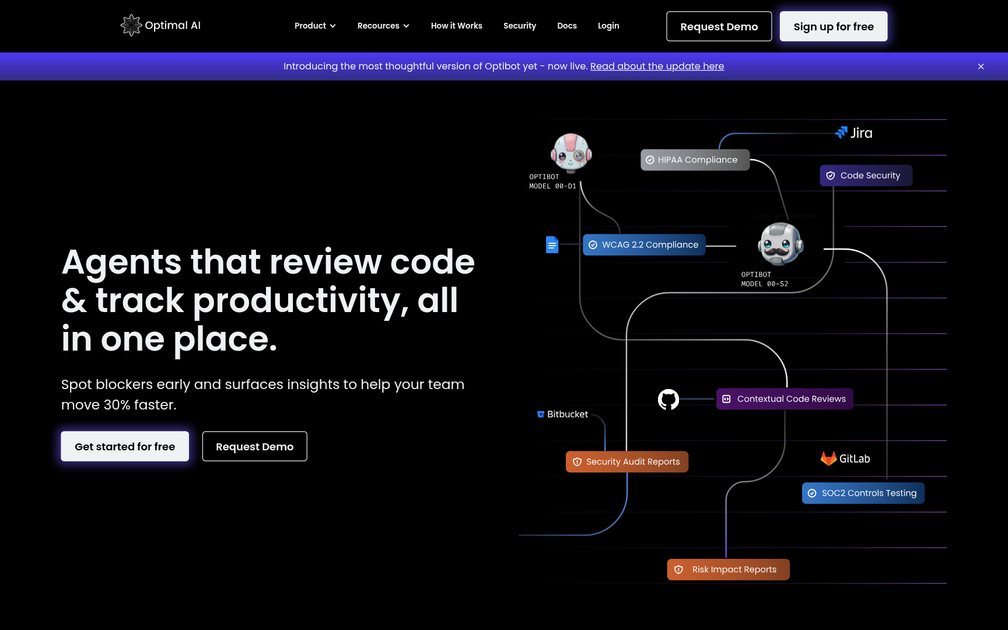Select the SOC2 Controls Testing badge

862,492
